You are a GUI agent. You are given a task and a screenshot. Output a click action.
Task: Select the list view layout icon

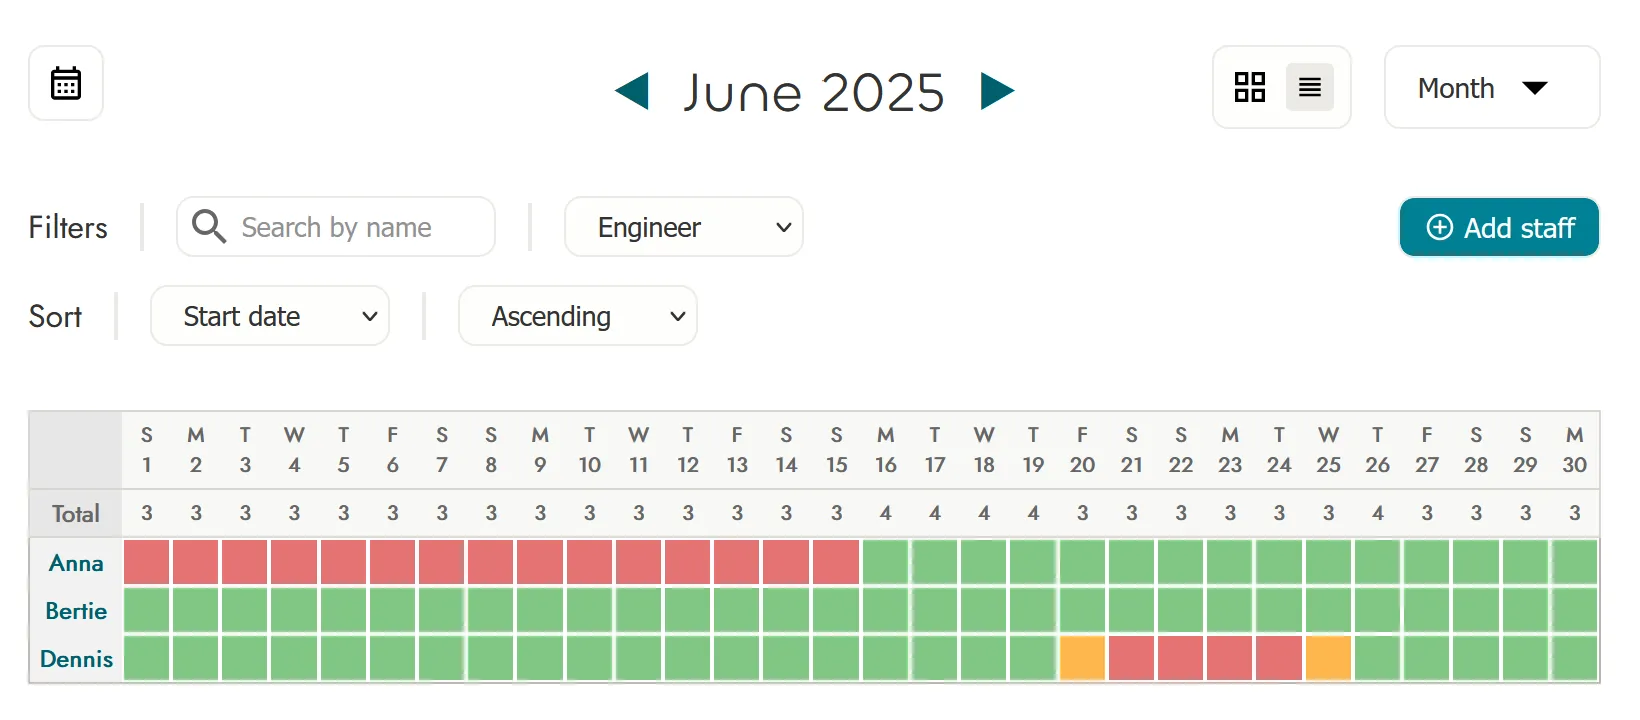pos(1310,87)
